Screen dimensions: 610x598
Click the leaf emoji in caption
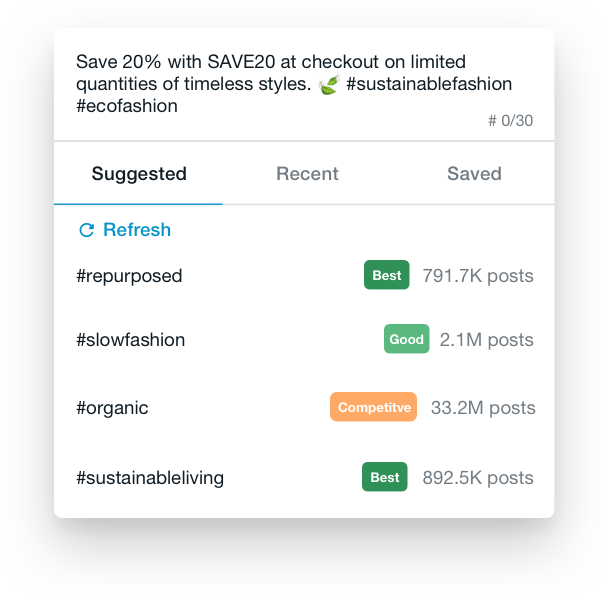click(x=329, y=84)
